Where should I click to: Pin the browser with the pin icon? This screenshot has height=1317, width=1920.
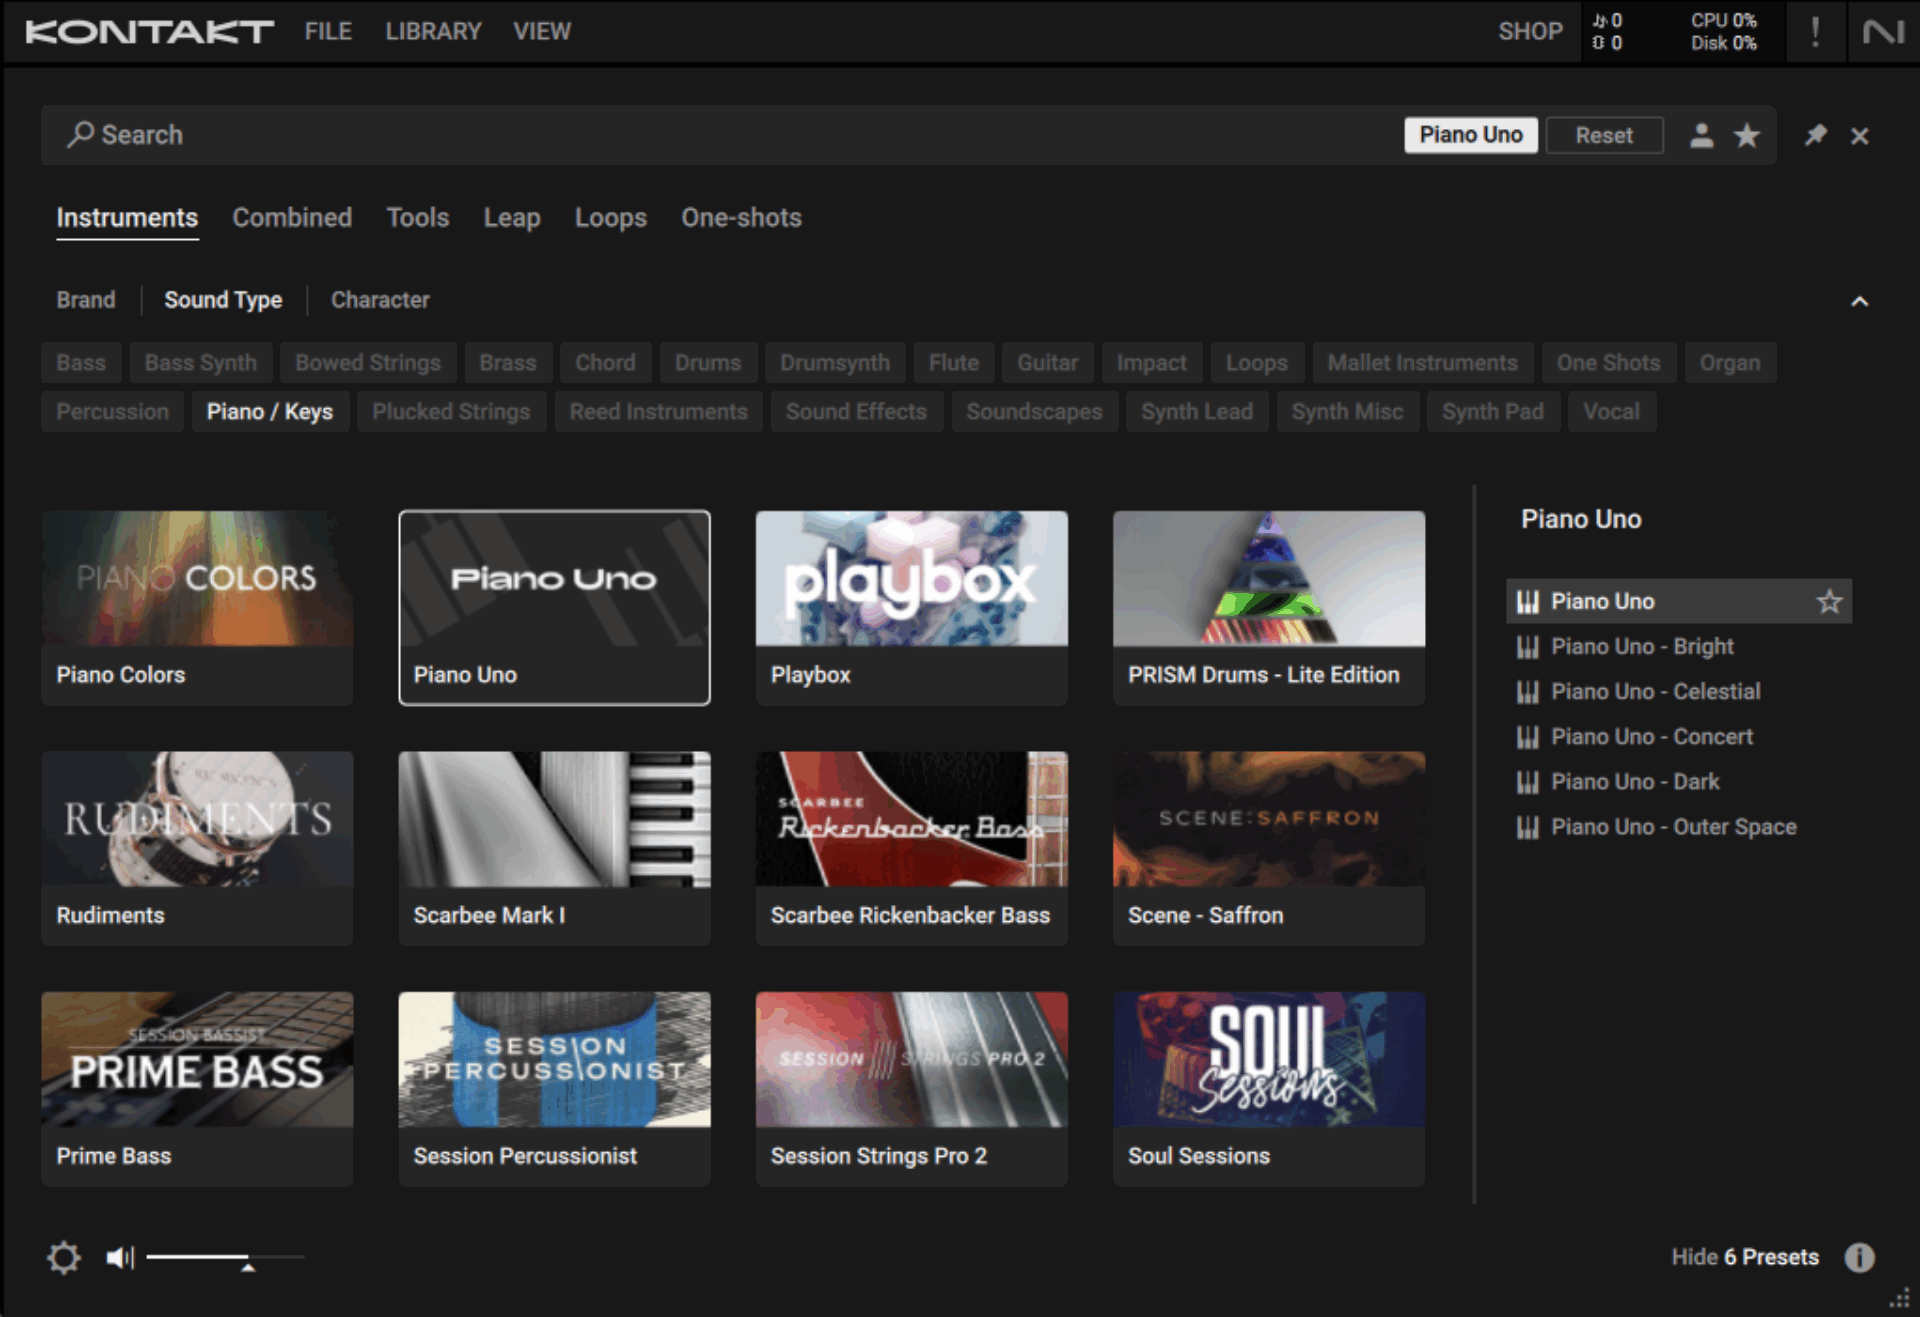pos(1815,135)
